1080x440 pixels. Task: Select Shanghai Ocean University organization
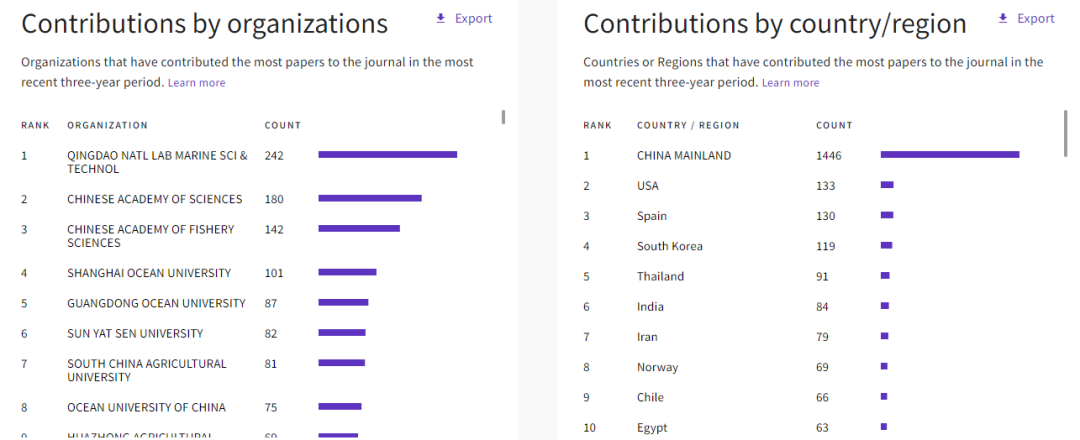click(149, 273)
